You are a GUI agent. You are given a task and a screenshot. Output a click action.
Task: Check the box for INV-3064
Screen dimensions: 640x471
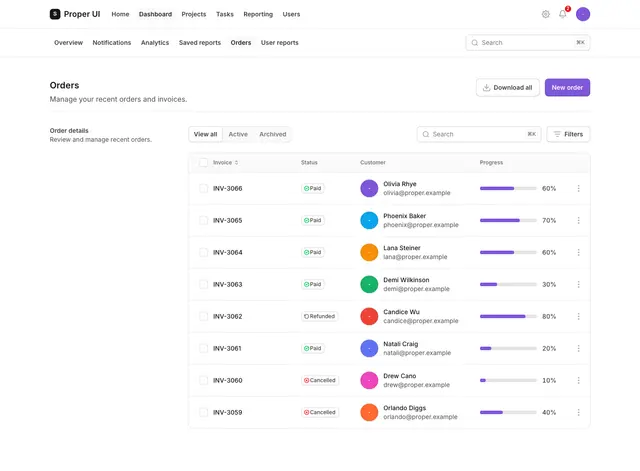tap(203, 253)
